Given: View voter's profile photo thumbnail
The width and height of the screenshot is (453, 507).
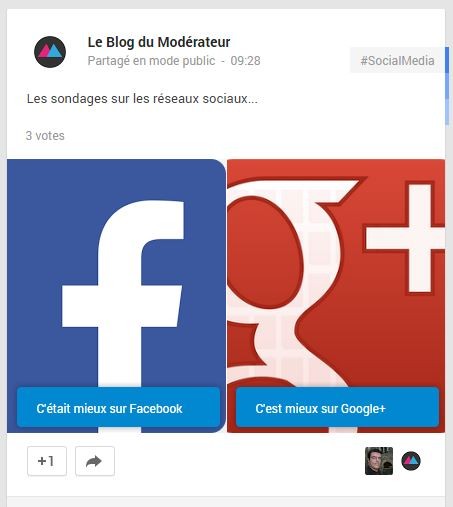Looking at the screenshot, I should [x=379, y=461].
